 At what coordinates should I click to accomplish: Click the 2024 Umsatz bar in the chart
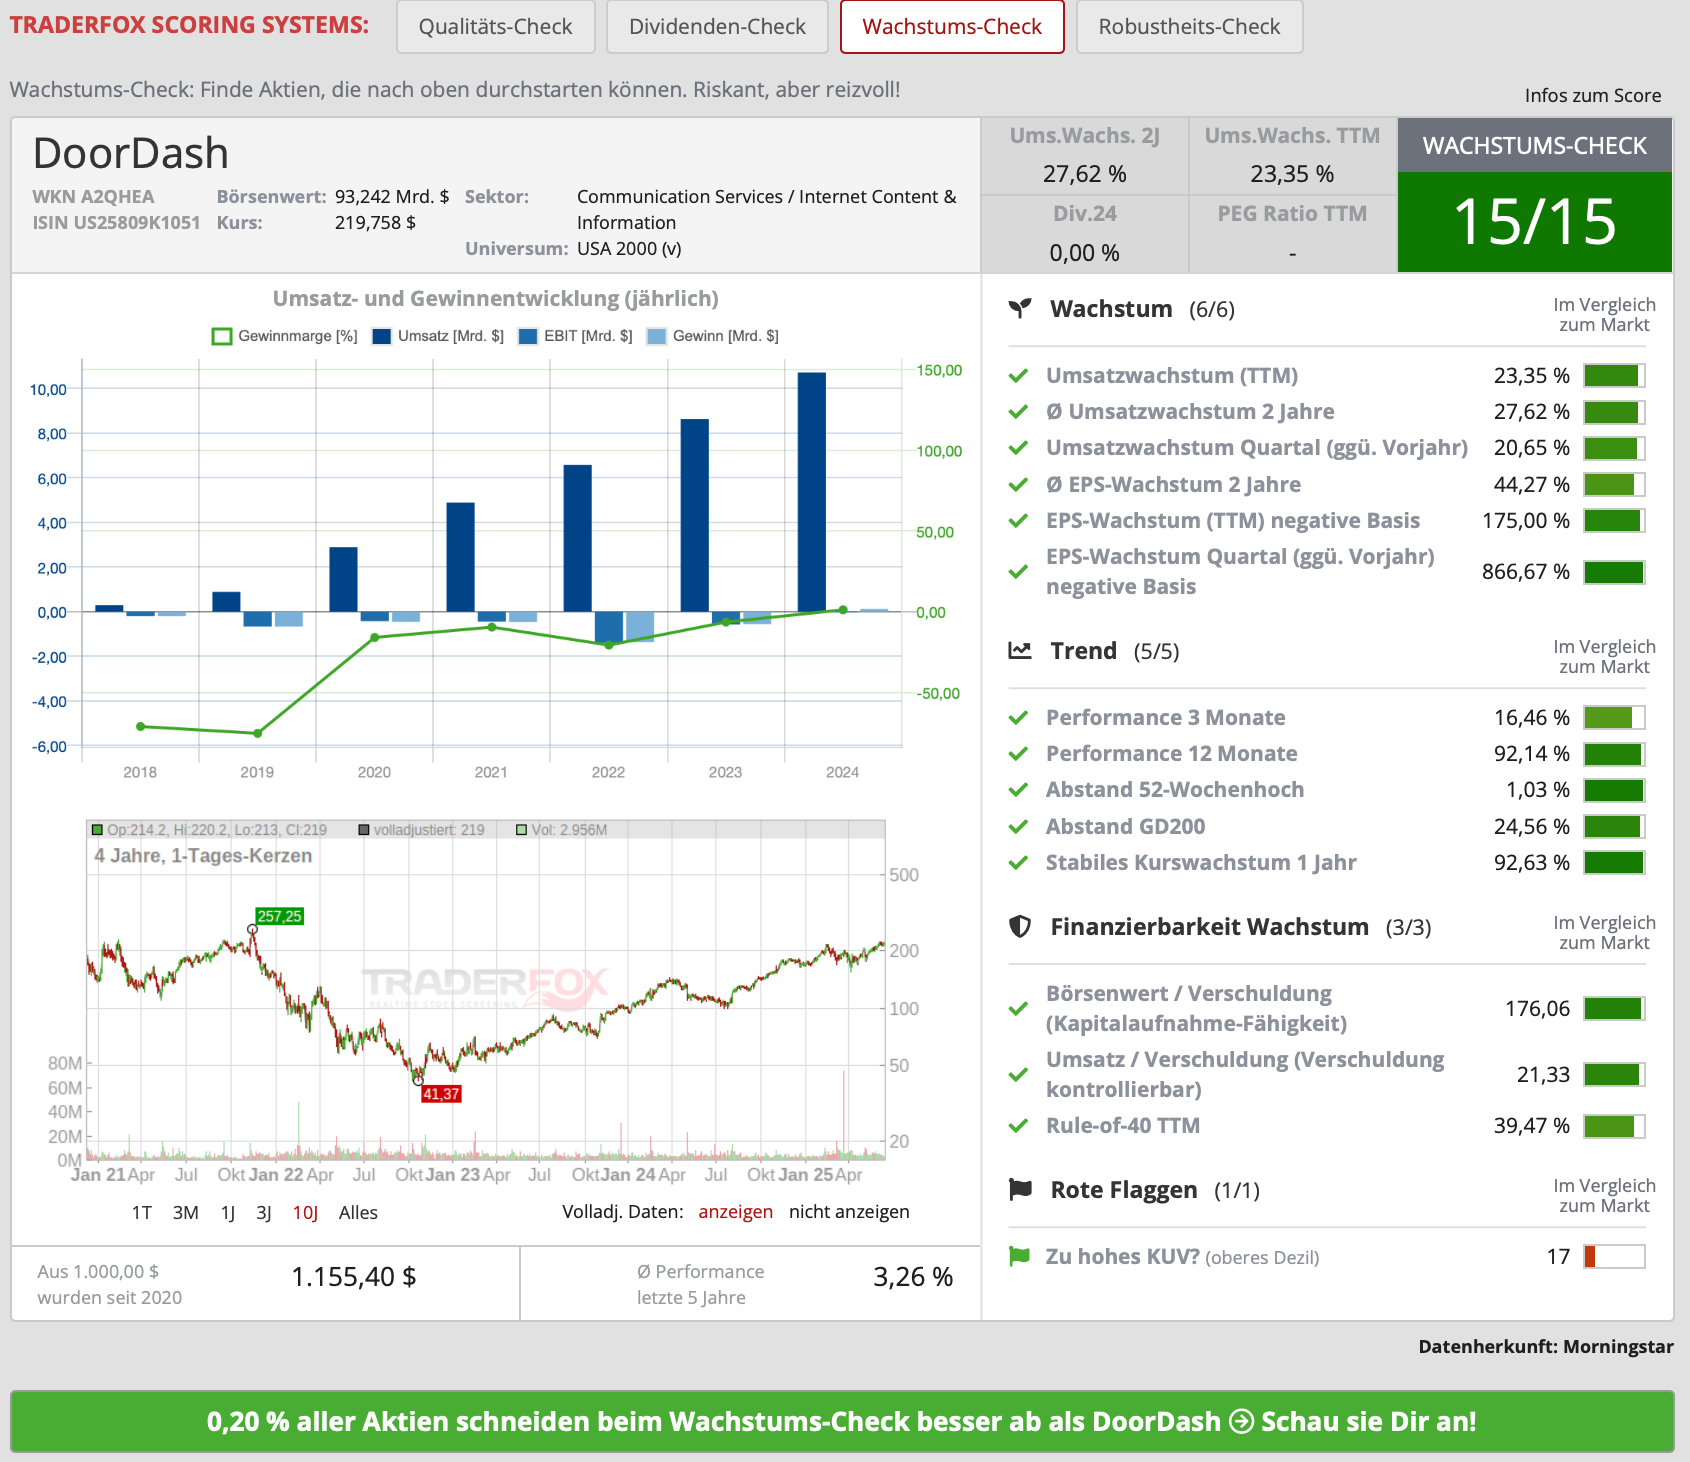click(812, 492)
